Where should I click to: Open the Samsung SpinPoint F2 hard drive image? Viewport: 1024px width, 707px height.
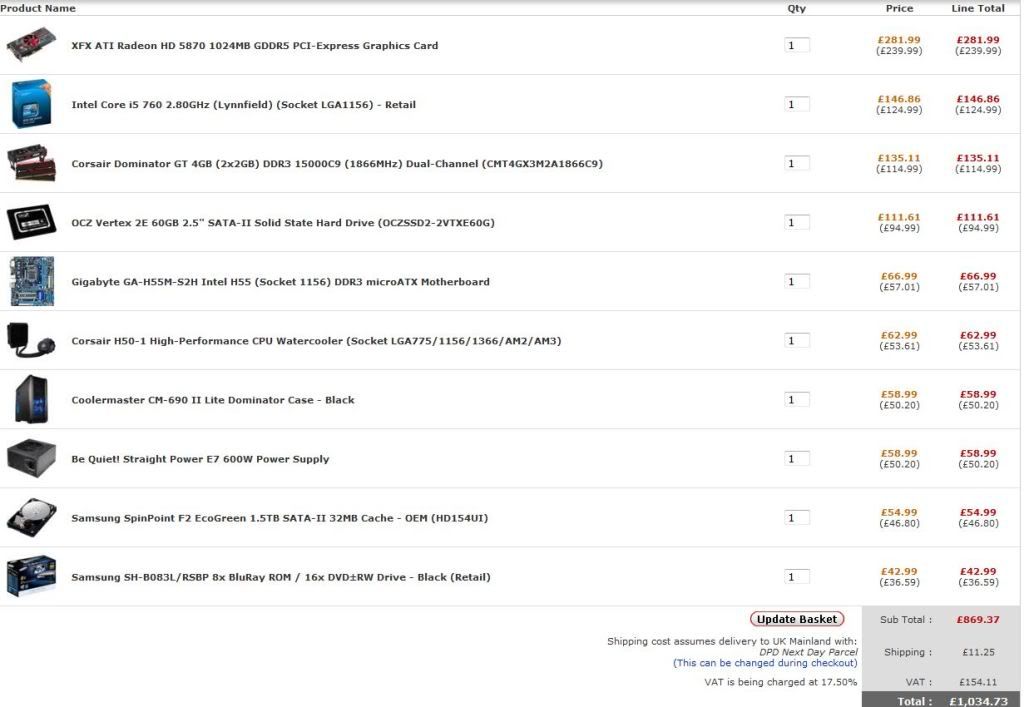[31, 518]
